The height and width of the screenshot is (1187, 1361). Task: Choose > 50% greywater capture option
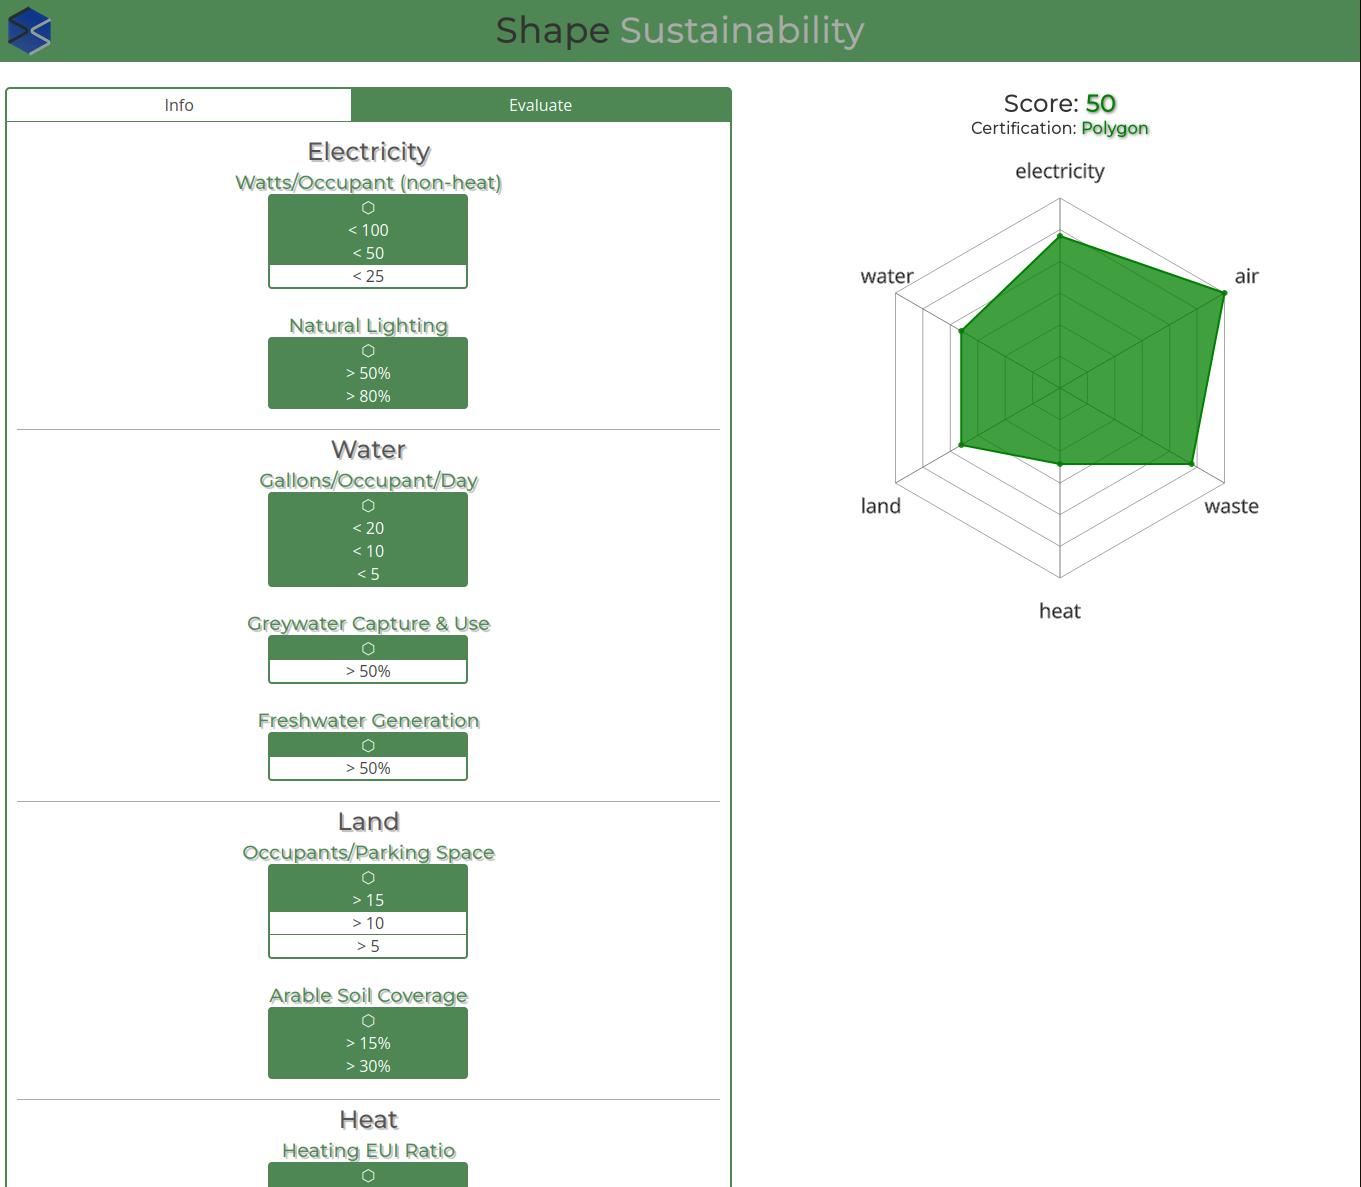coord(368,671)
